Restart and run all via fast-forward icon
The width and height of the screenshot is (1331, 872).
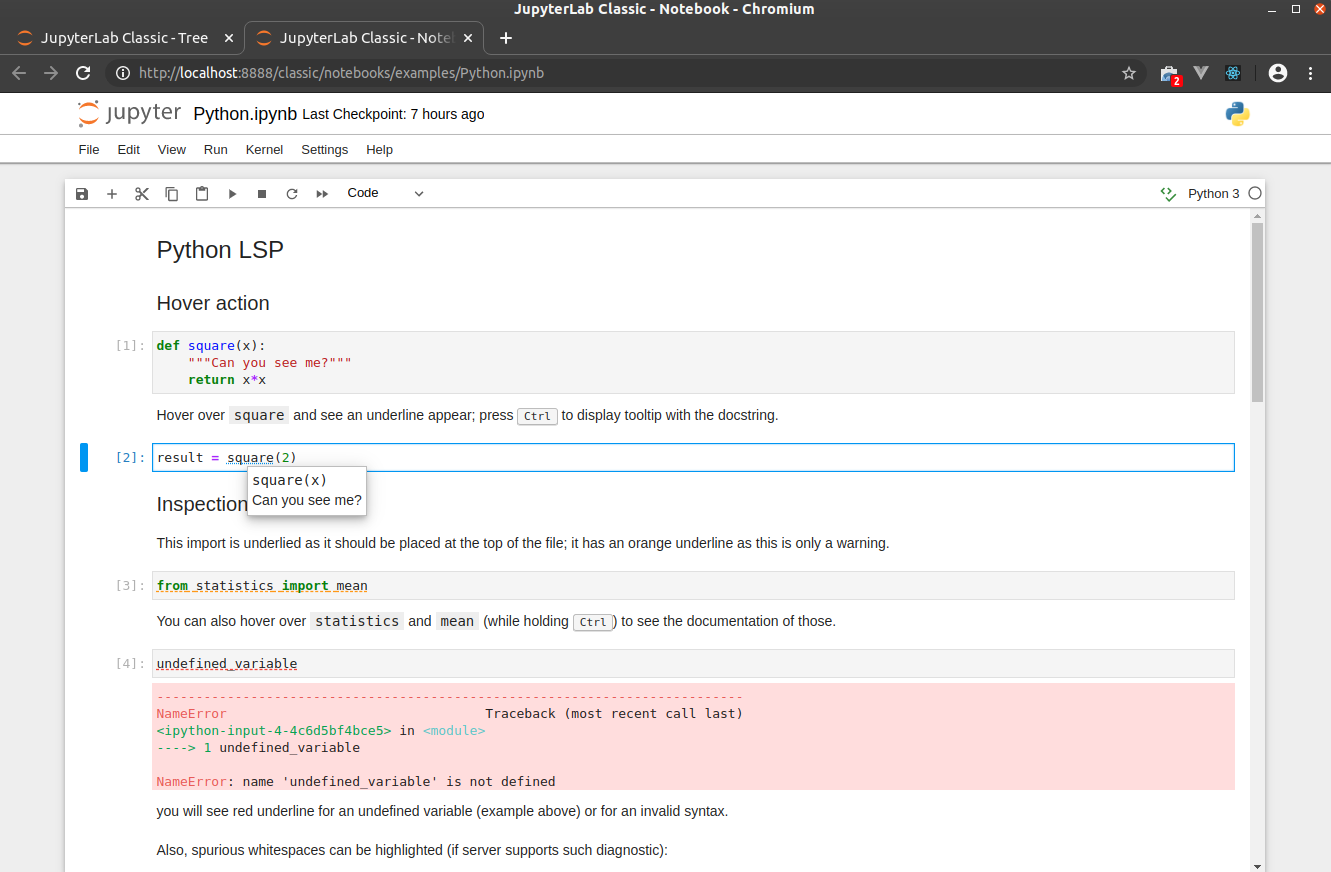(321, 193)
